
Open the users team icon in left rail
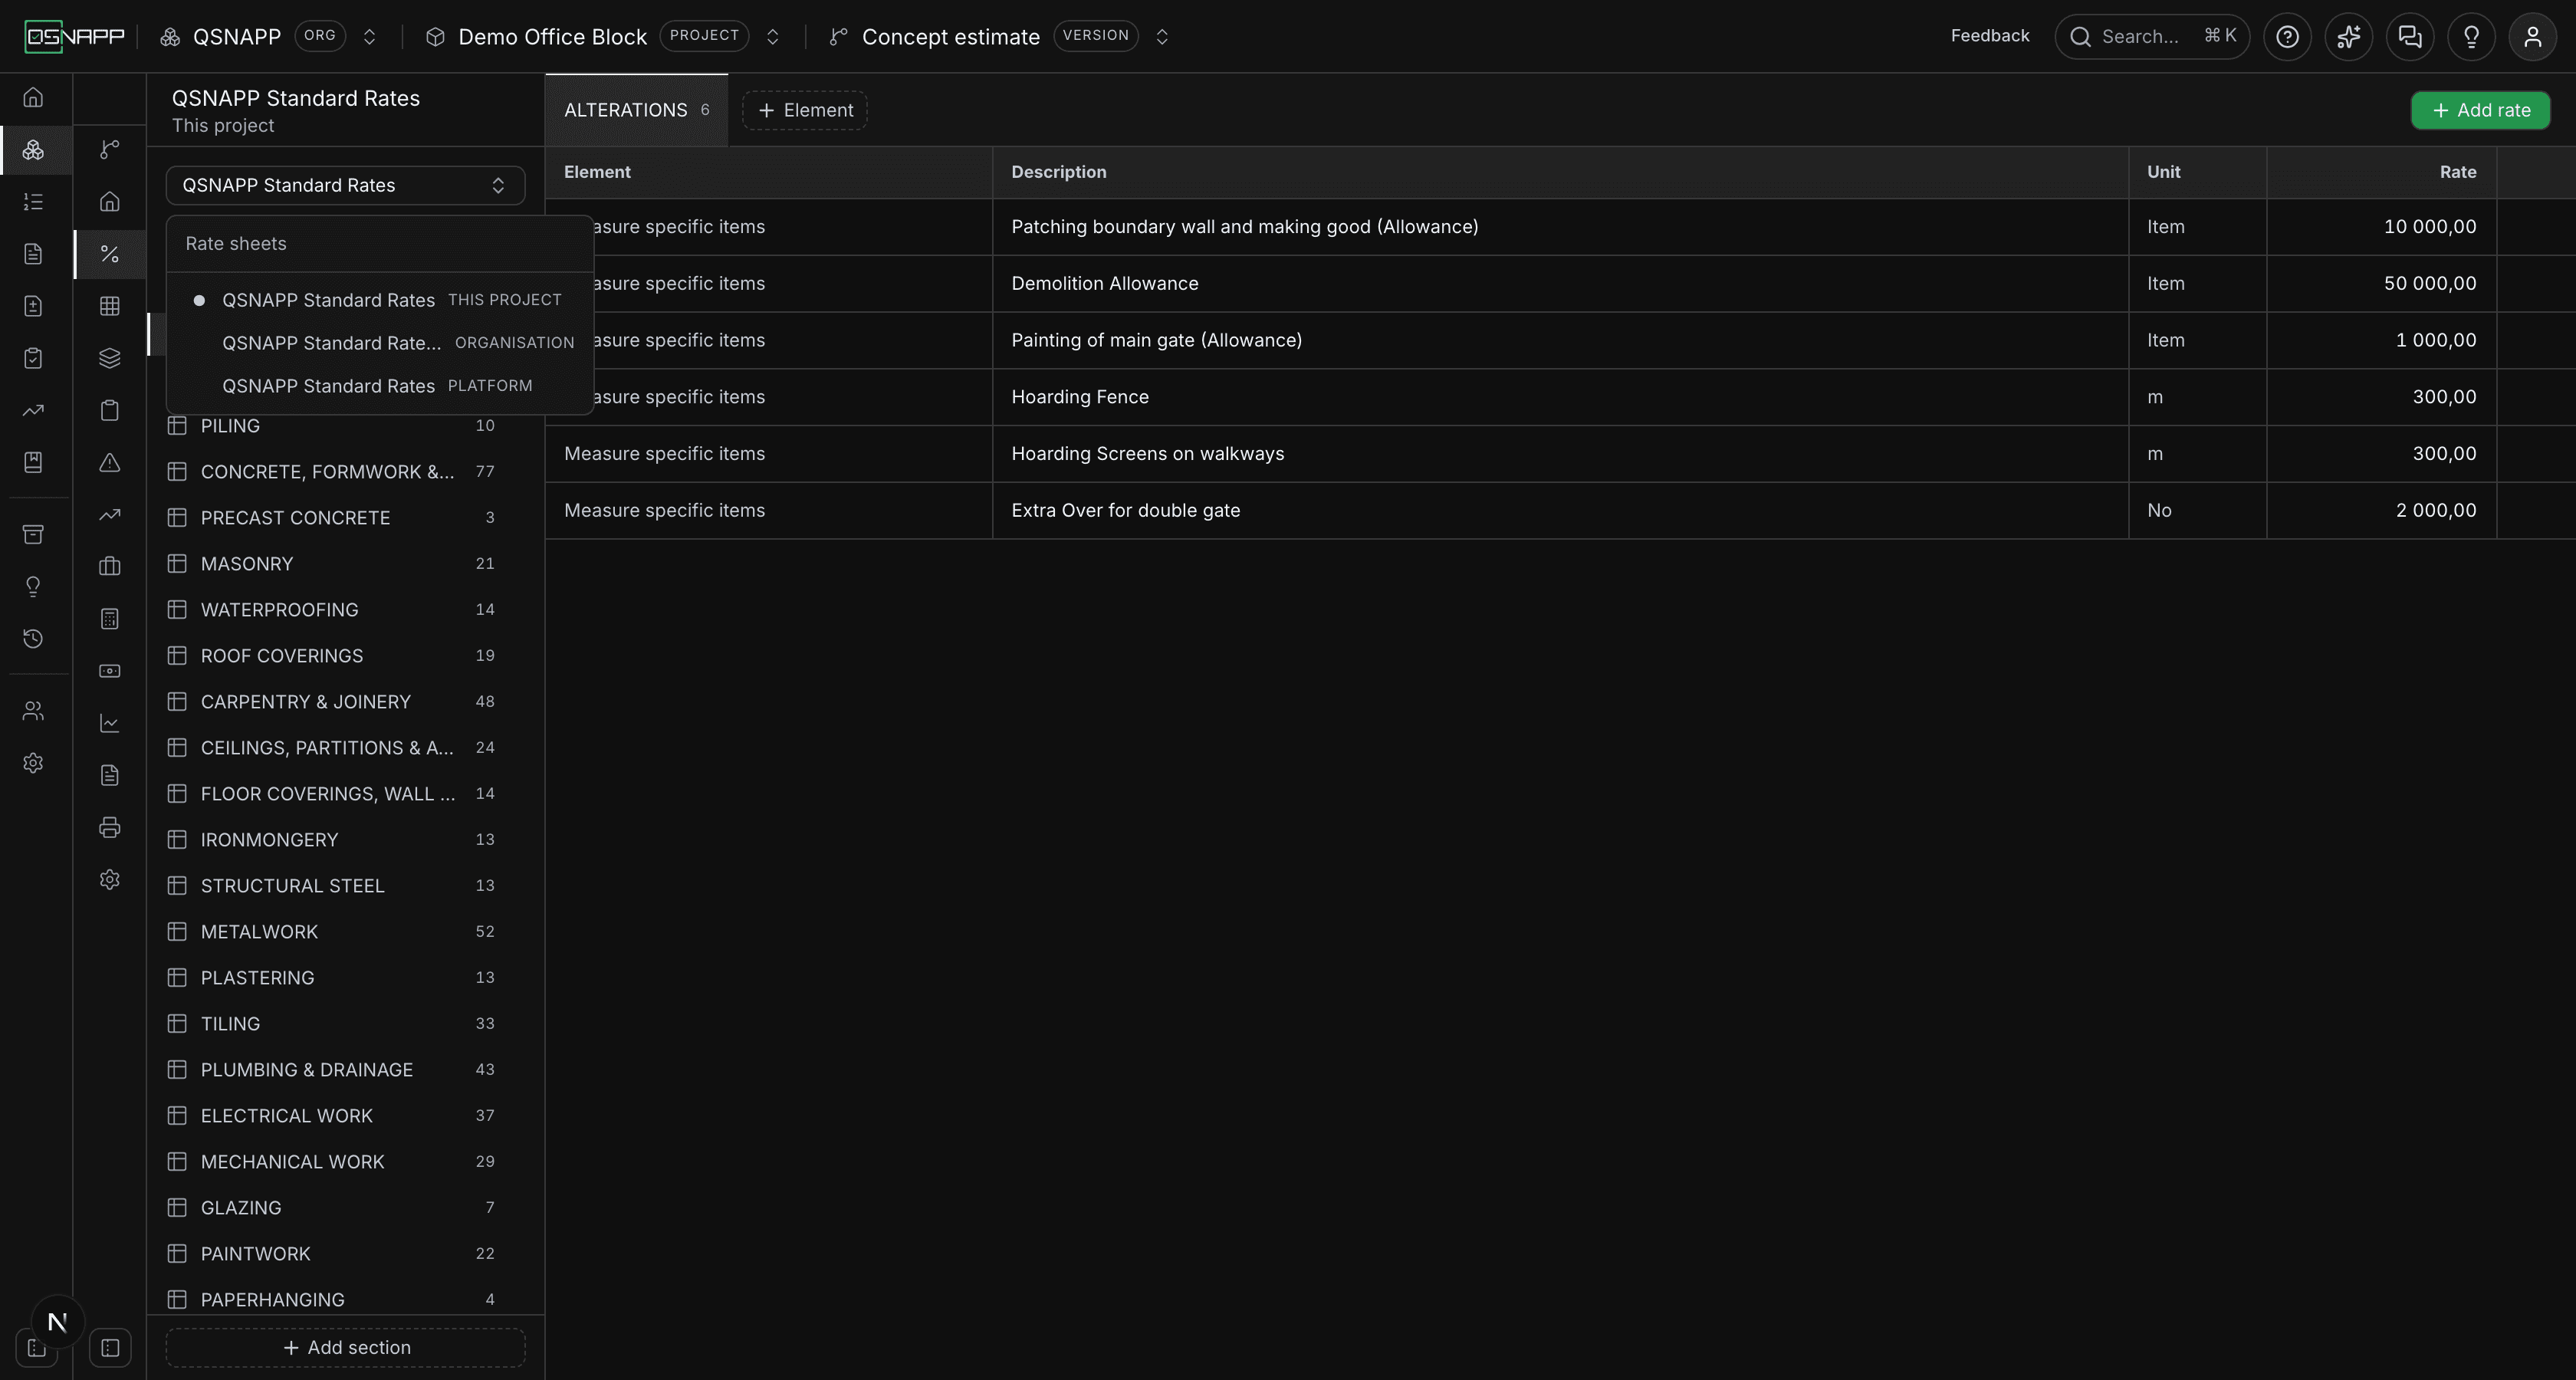(33, 711)
